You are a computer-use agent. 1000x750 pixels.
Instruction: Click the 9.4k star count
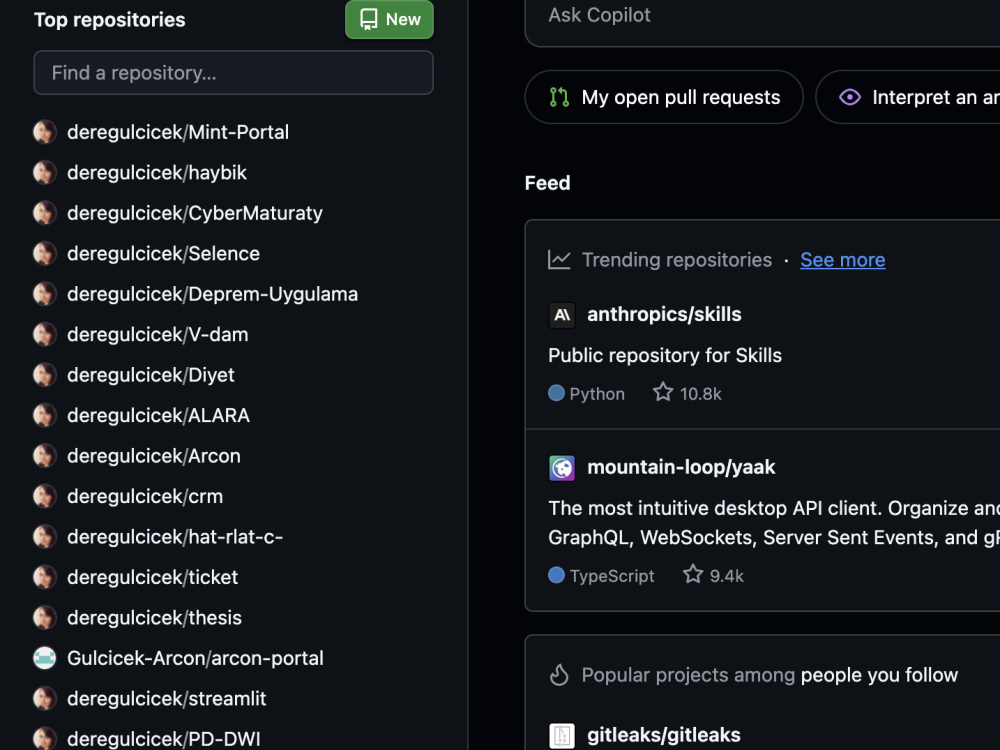pos(726,576)
